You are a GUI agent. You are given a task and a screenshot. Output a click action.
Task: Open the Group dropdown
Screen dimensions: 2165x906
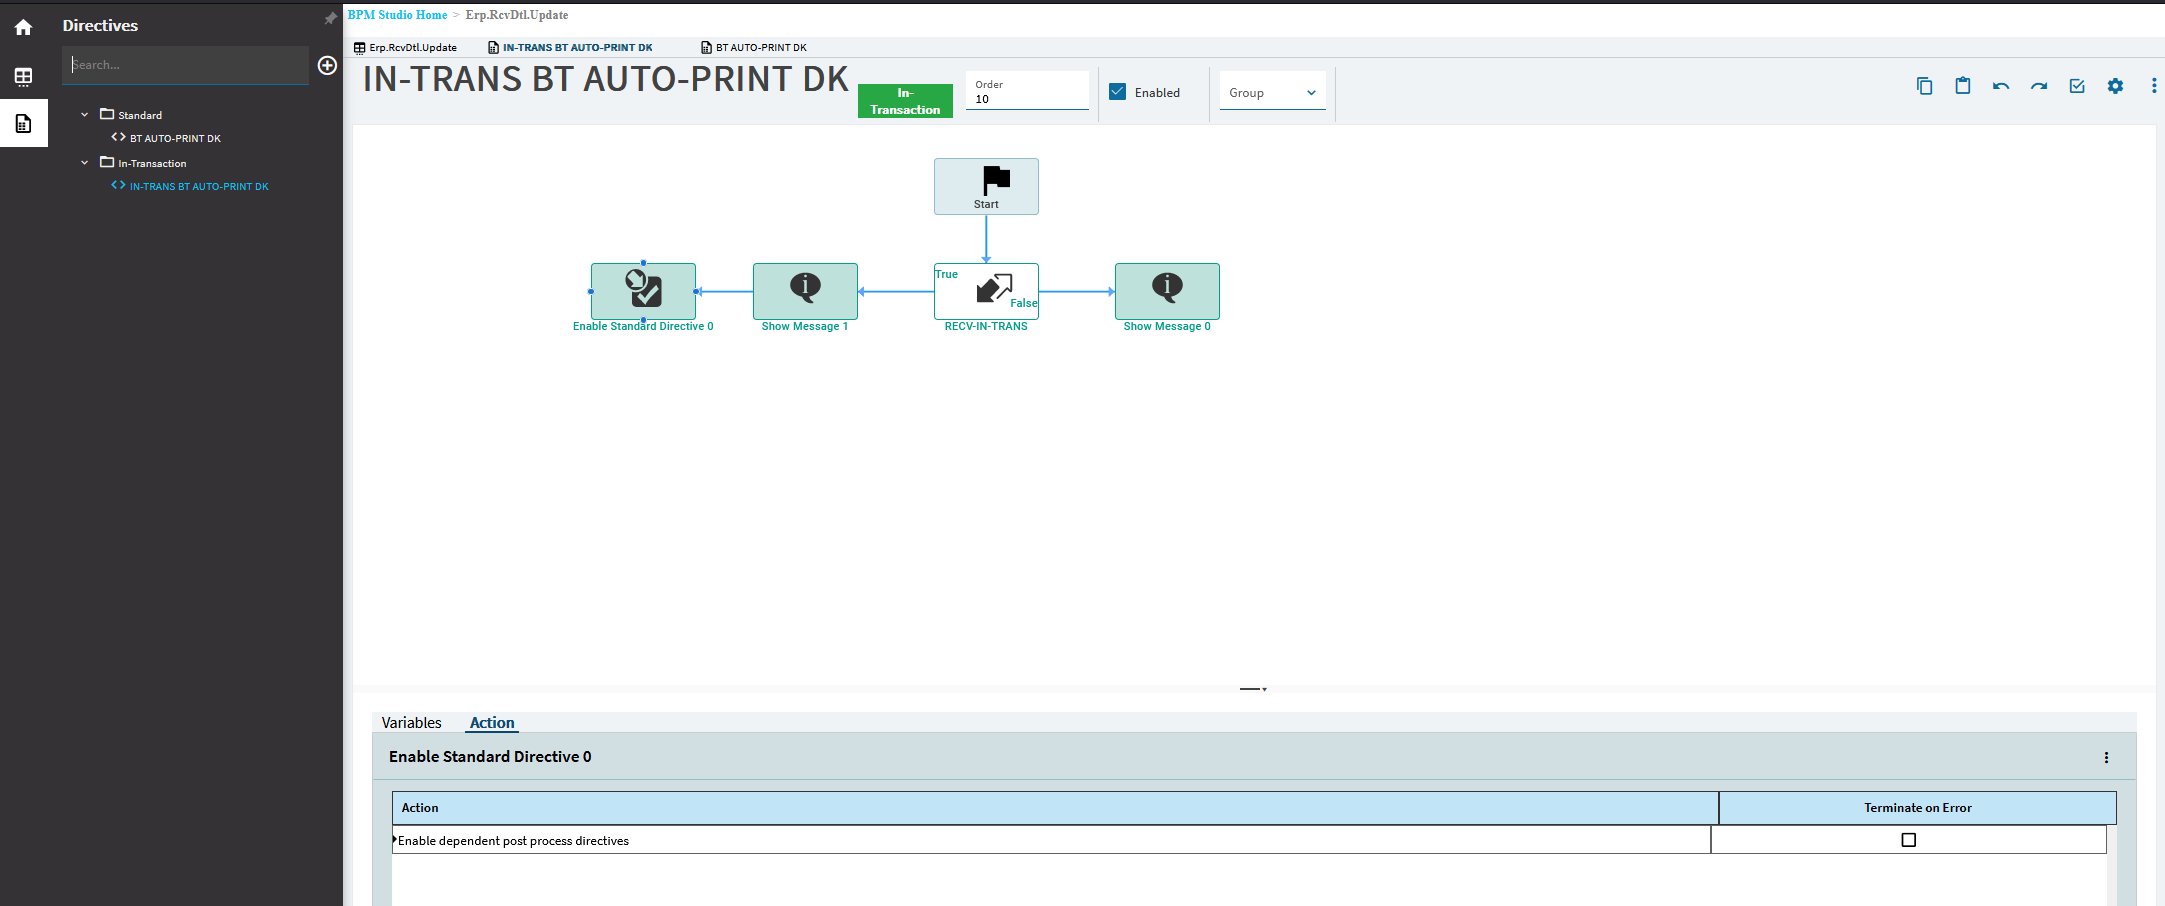1311,91
